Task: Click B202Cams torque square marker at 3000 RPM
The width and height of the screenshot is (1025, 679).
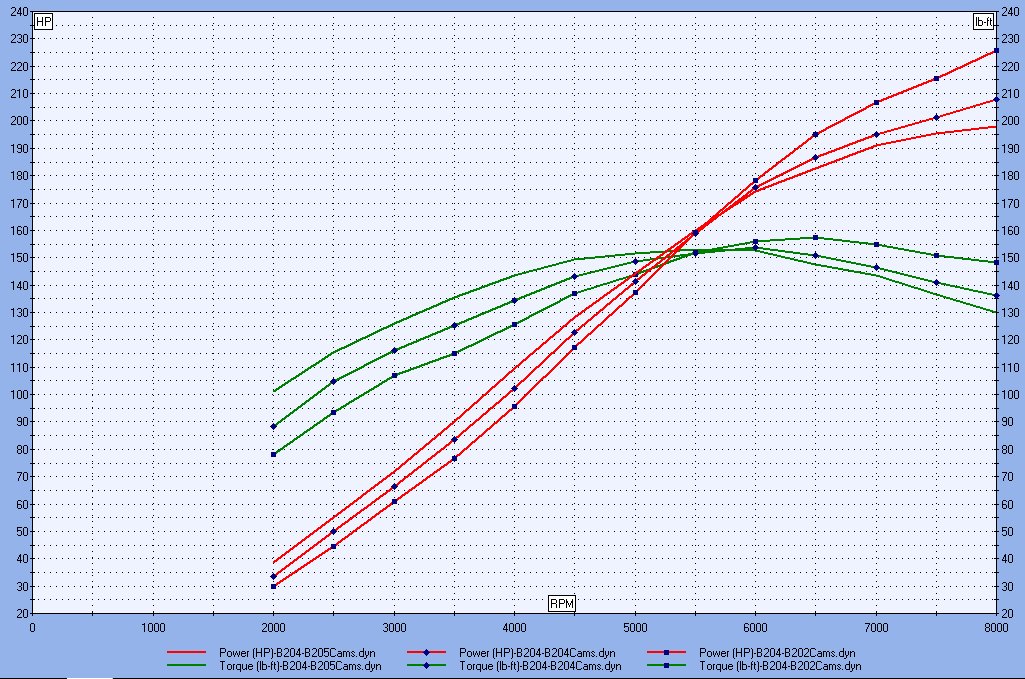Action: [394, 375]
